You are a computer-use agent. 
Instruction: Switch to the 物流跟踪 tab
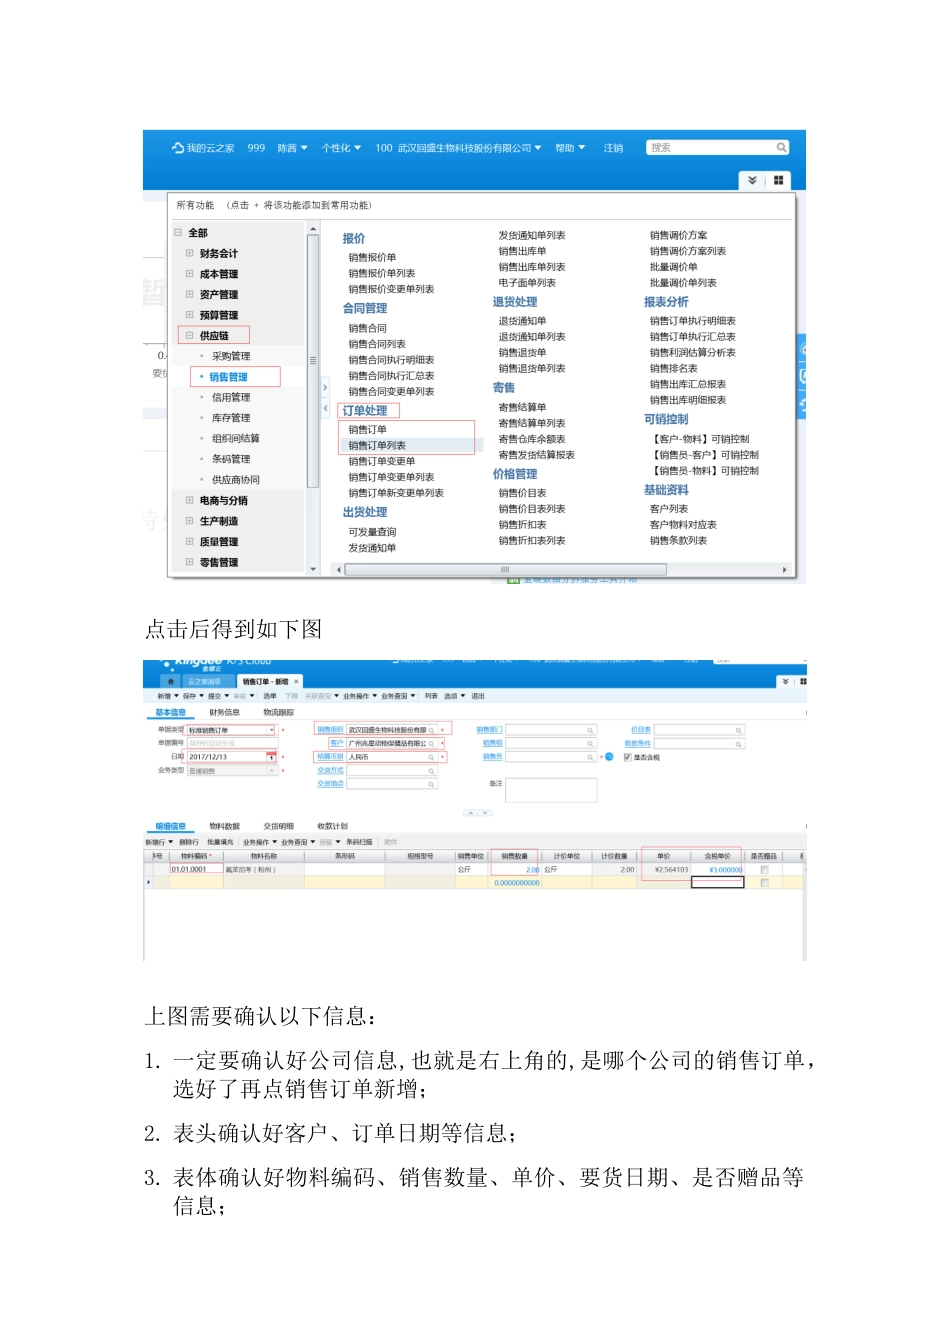point(278,713)
